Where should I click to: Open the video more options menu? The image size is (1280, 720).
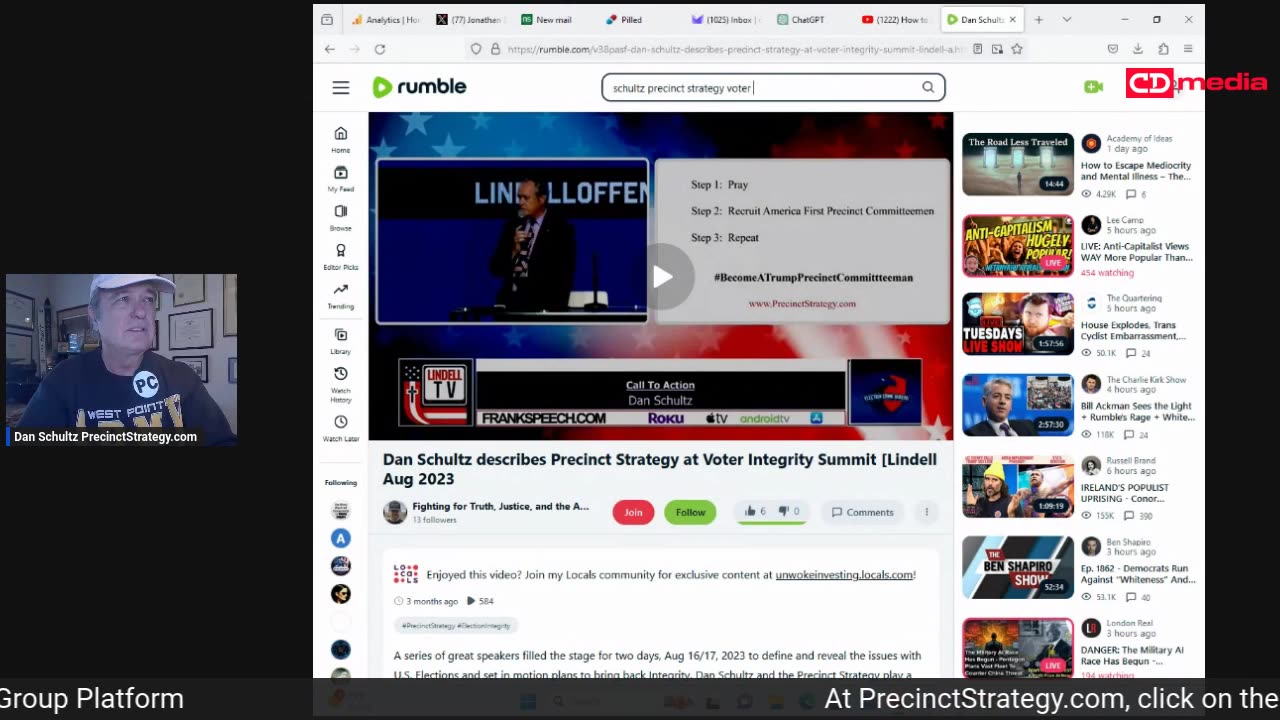tap(926, 512)
